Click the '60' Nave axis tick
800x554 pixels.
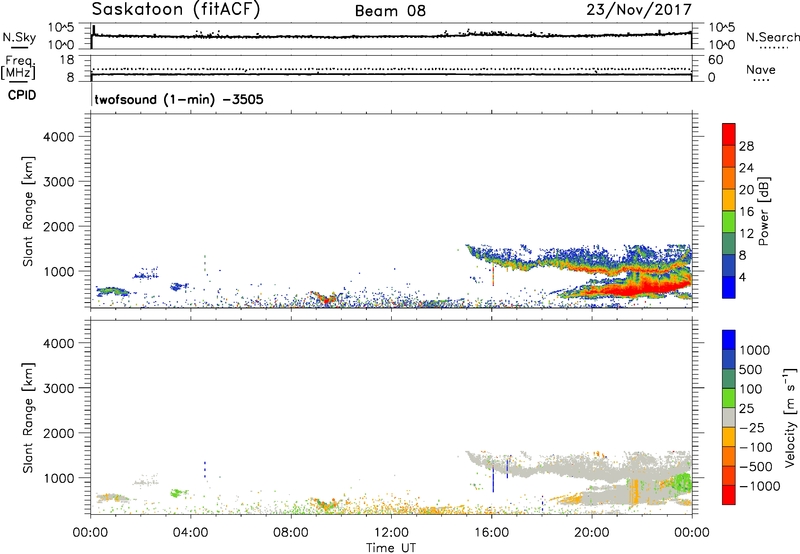point(715,60)
